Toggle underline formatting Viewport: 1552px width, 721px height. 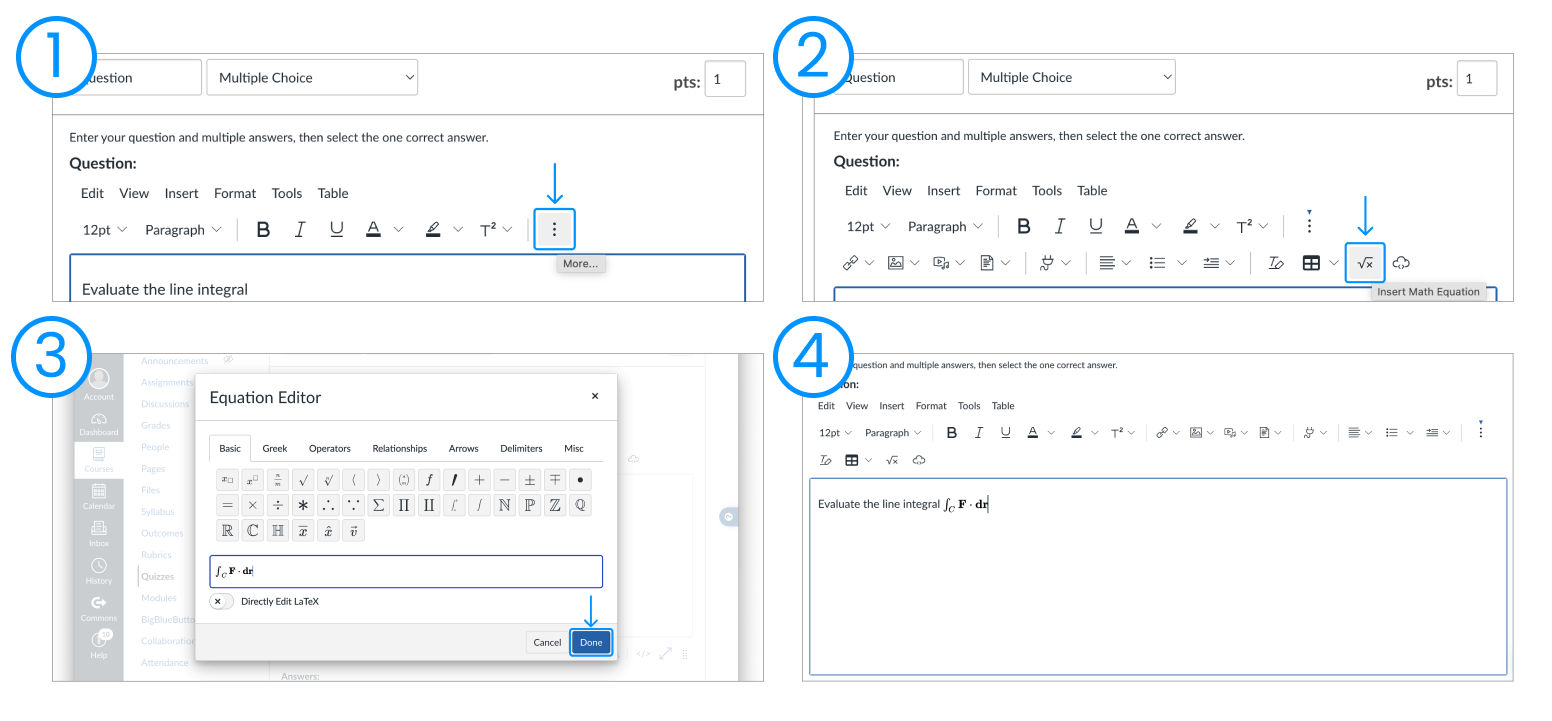[1095, 226]
